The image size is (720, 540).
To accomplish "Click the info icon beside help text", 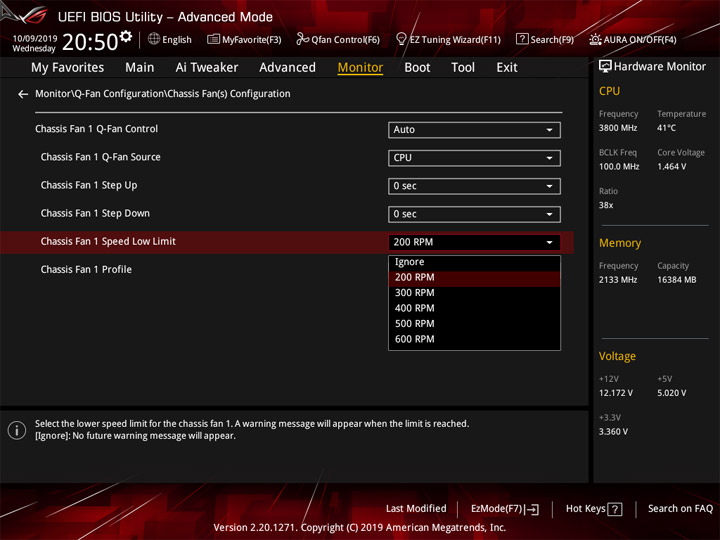I will [17, 430].
